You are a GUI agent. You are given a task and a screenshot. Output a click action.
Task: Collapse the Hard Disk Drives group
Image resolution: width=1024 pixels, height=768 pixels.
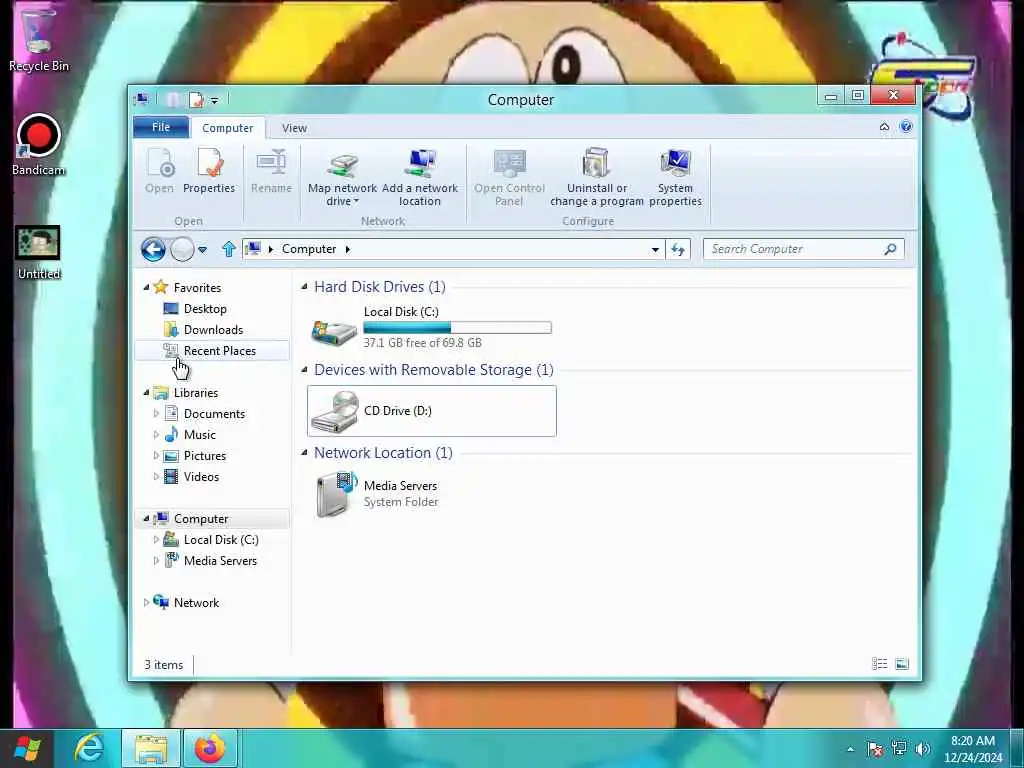(x=304, y=287)
